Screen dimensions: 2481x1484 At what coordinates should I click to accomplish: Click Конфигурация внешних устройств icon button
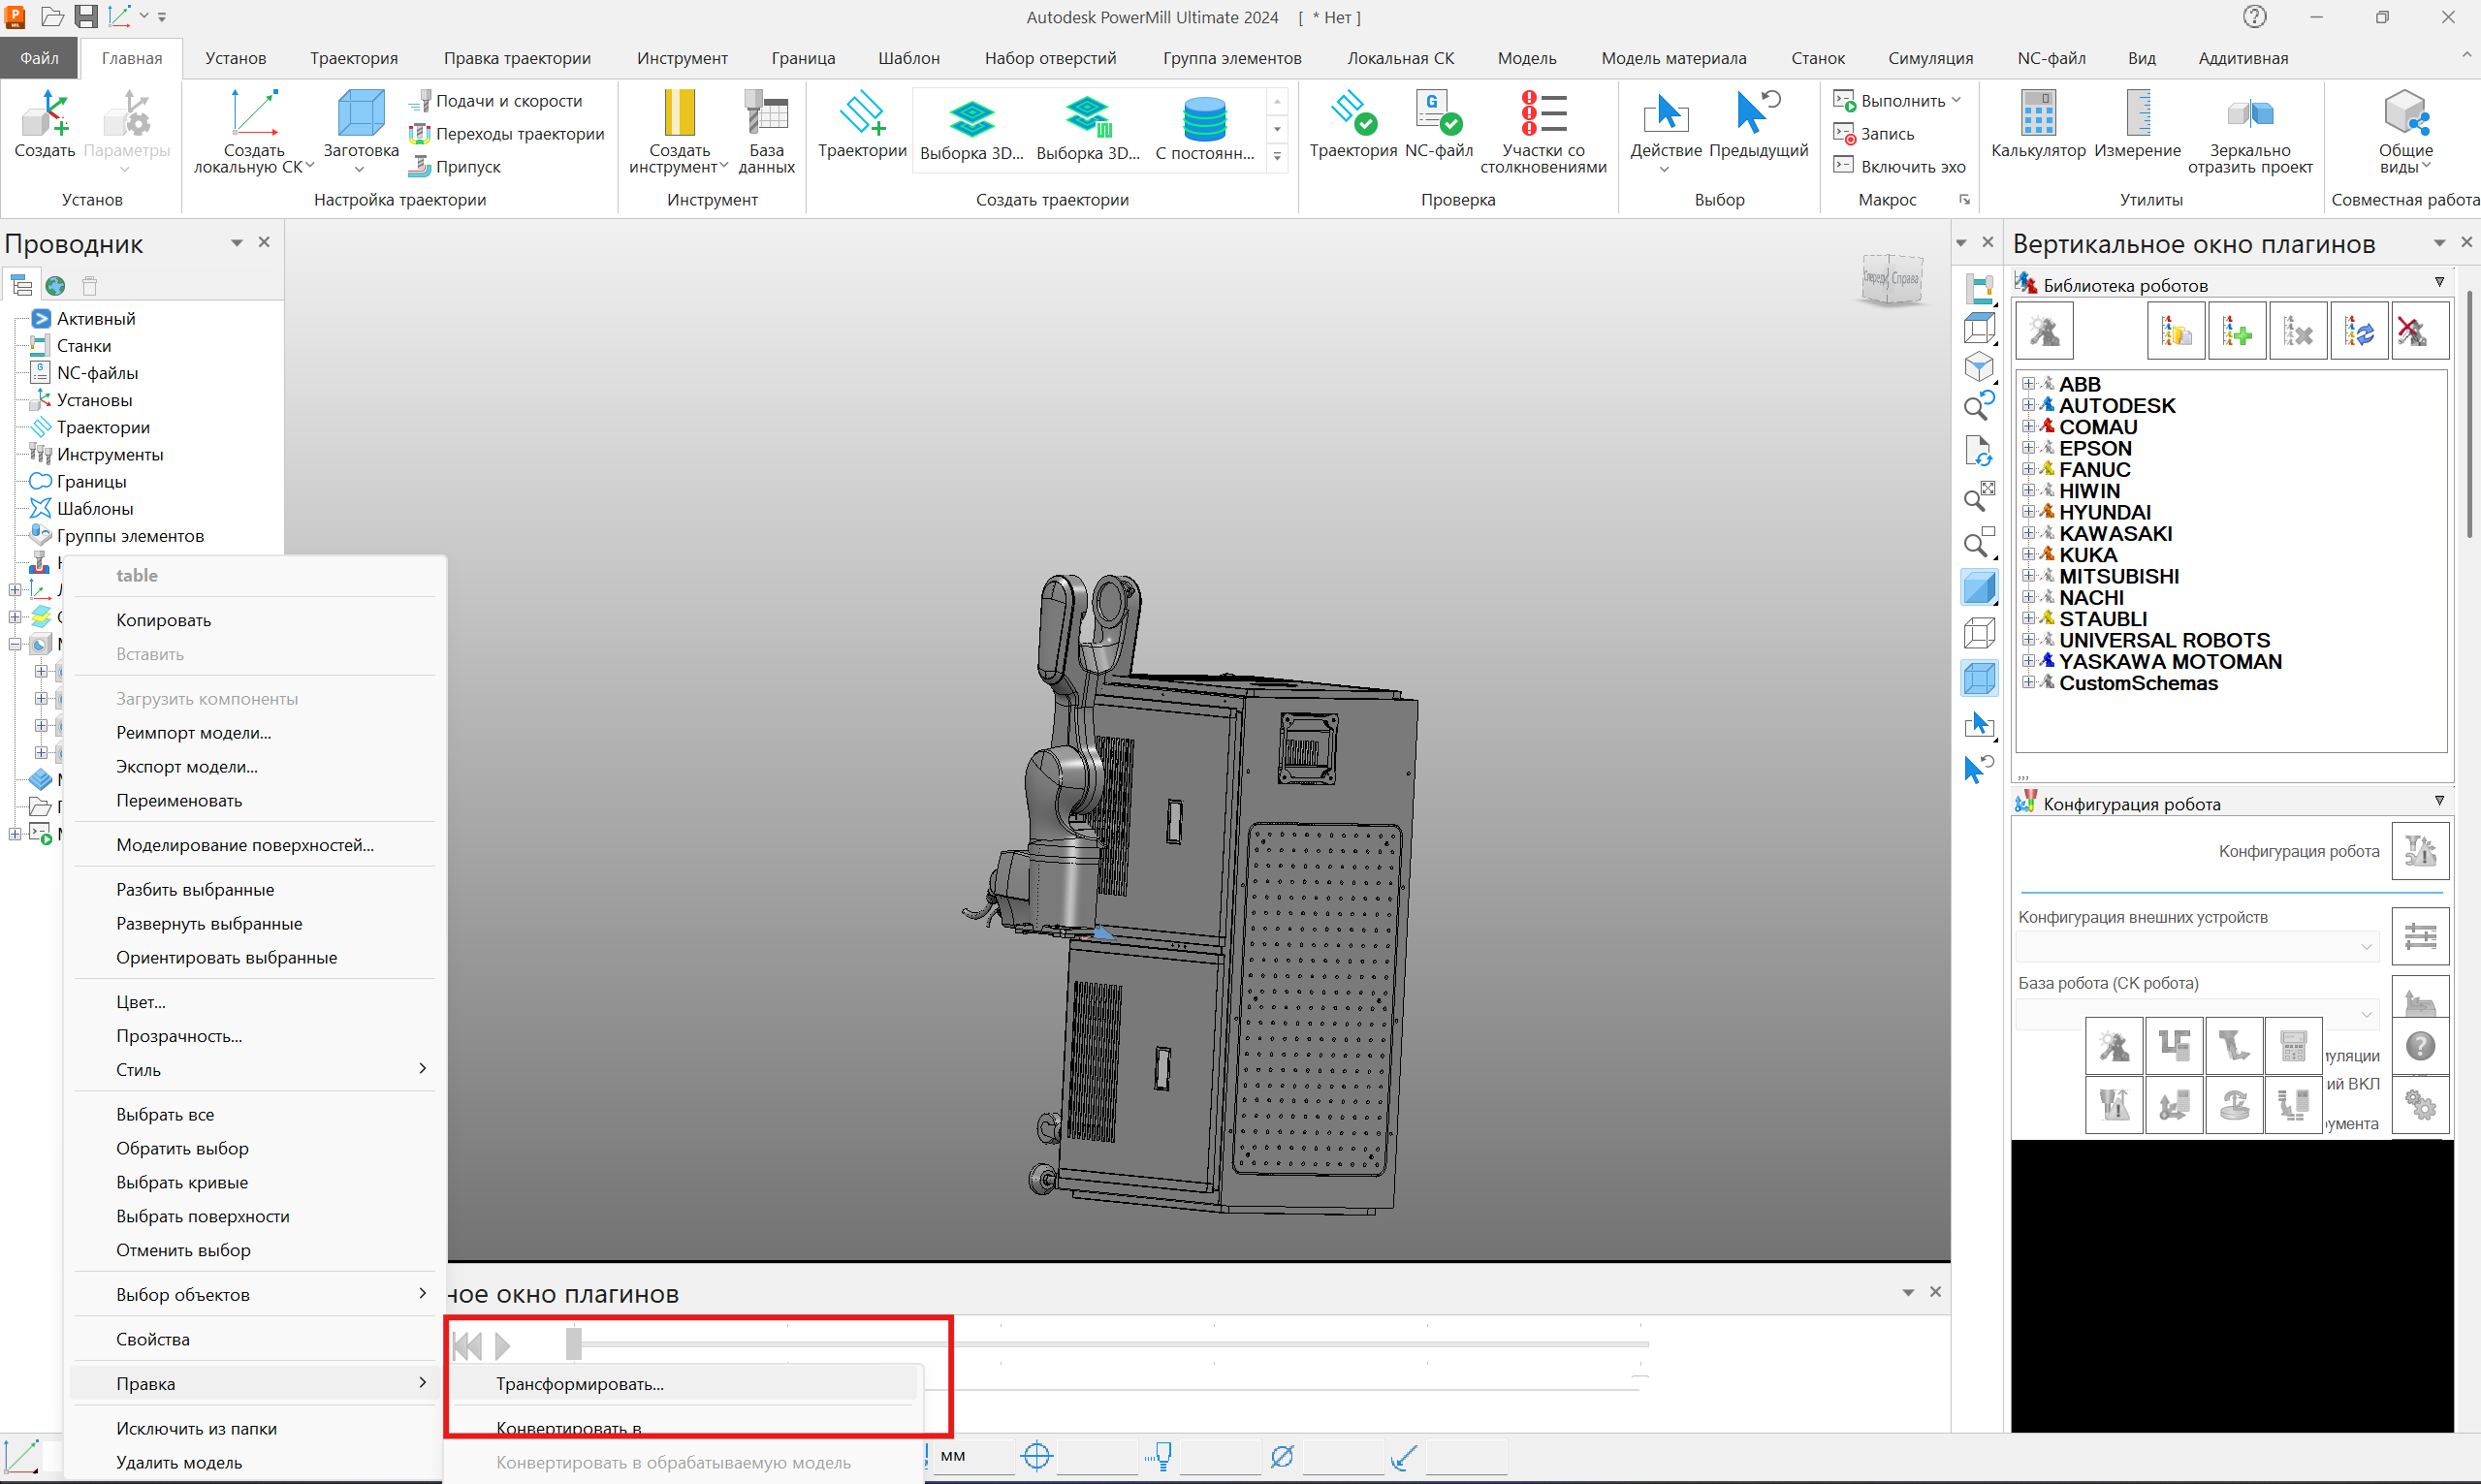tap(2420, 936)
